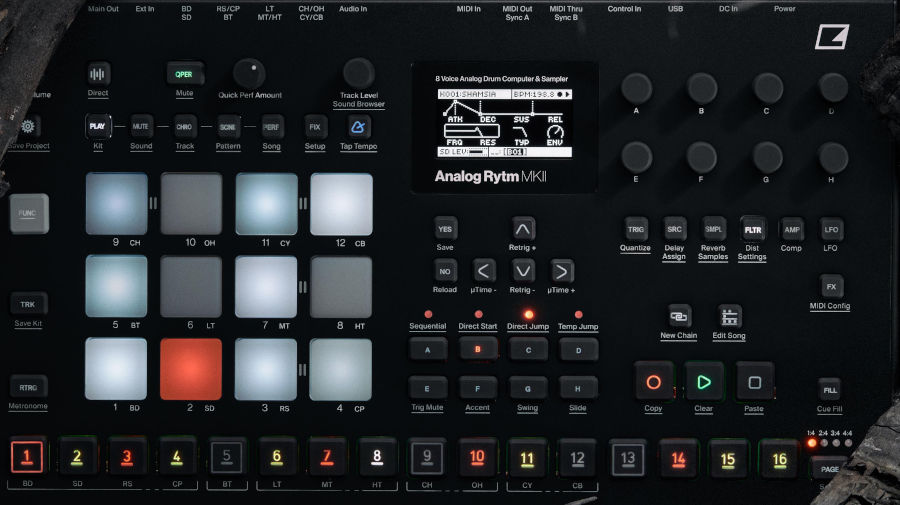900x505 pixels.
Task: Hit pad 10 OH
Action: (x=191, y=204)
